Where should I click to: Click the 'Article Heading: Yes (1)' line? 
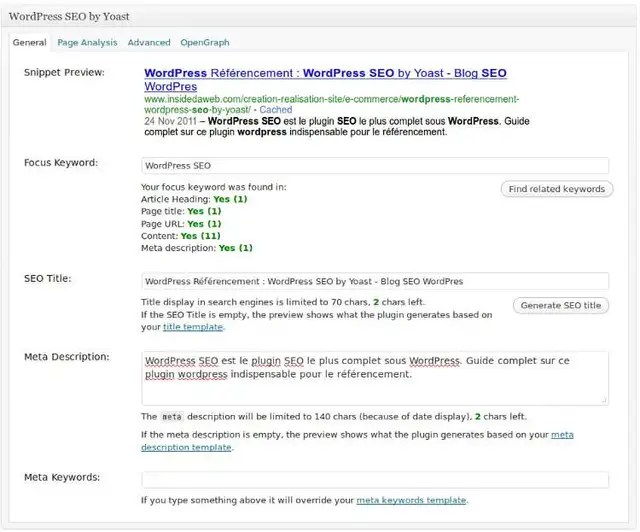[x=194, y=199]
